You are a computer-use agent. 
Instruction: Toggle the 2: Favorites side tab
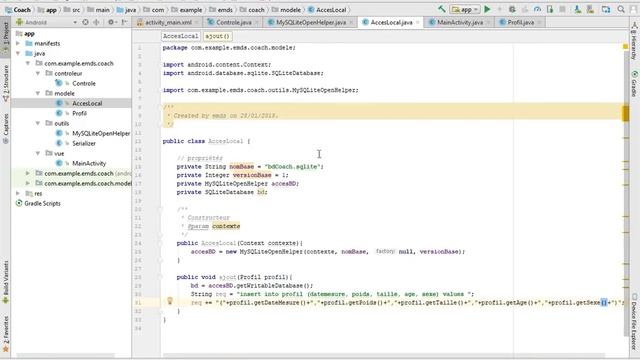(5, 334)
